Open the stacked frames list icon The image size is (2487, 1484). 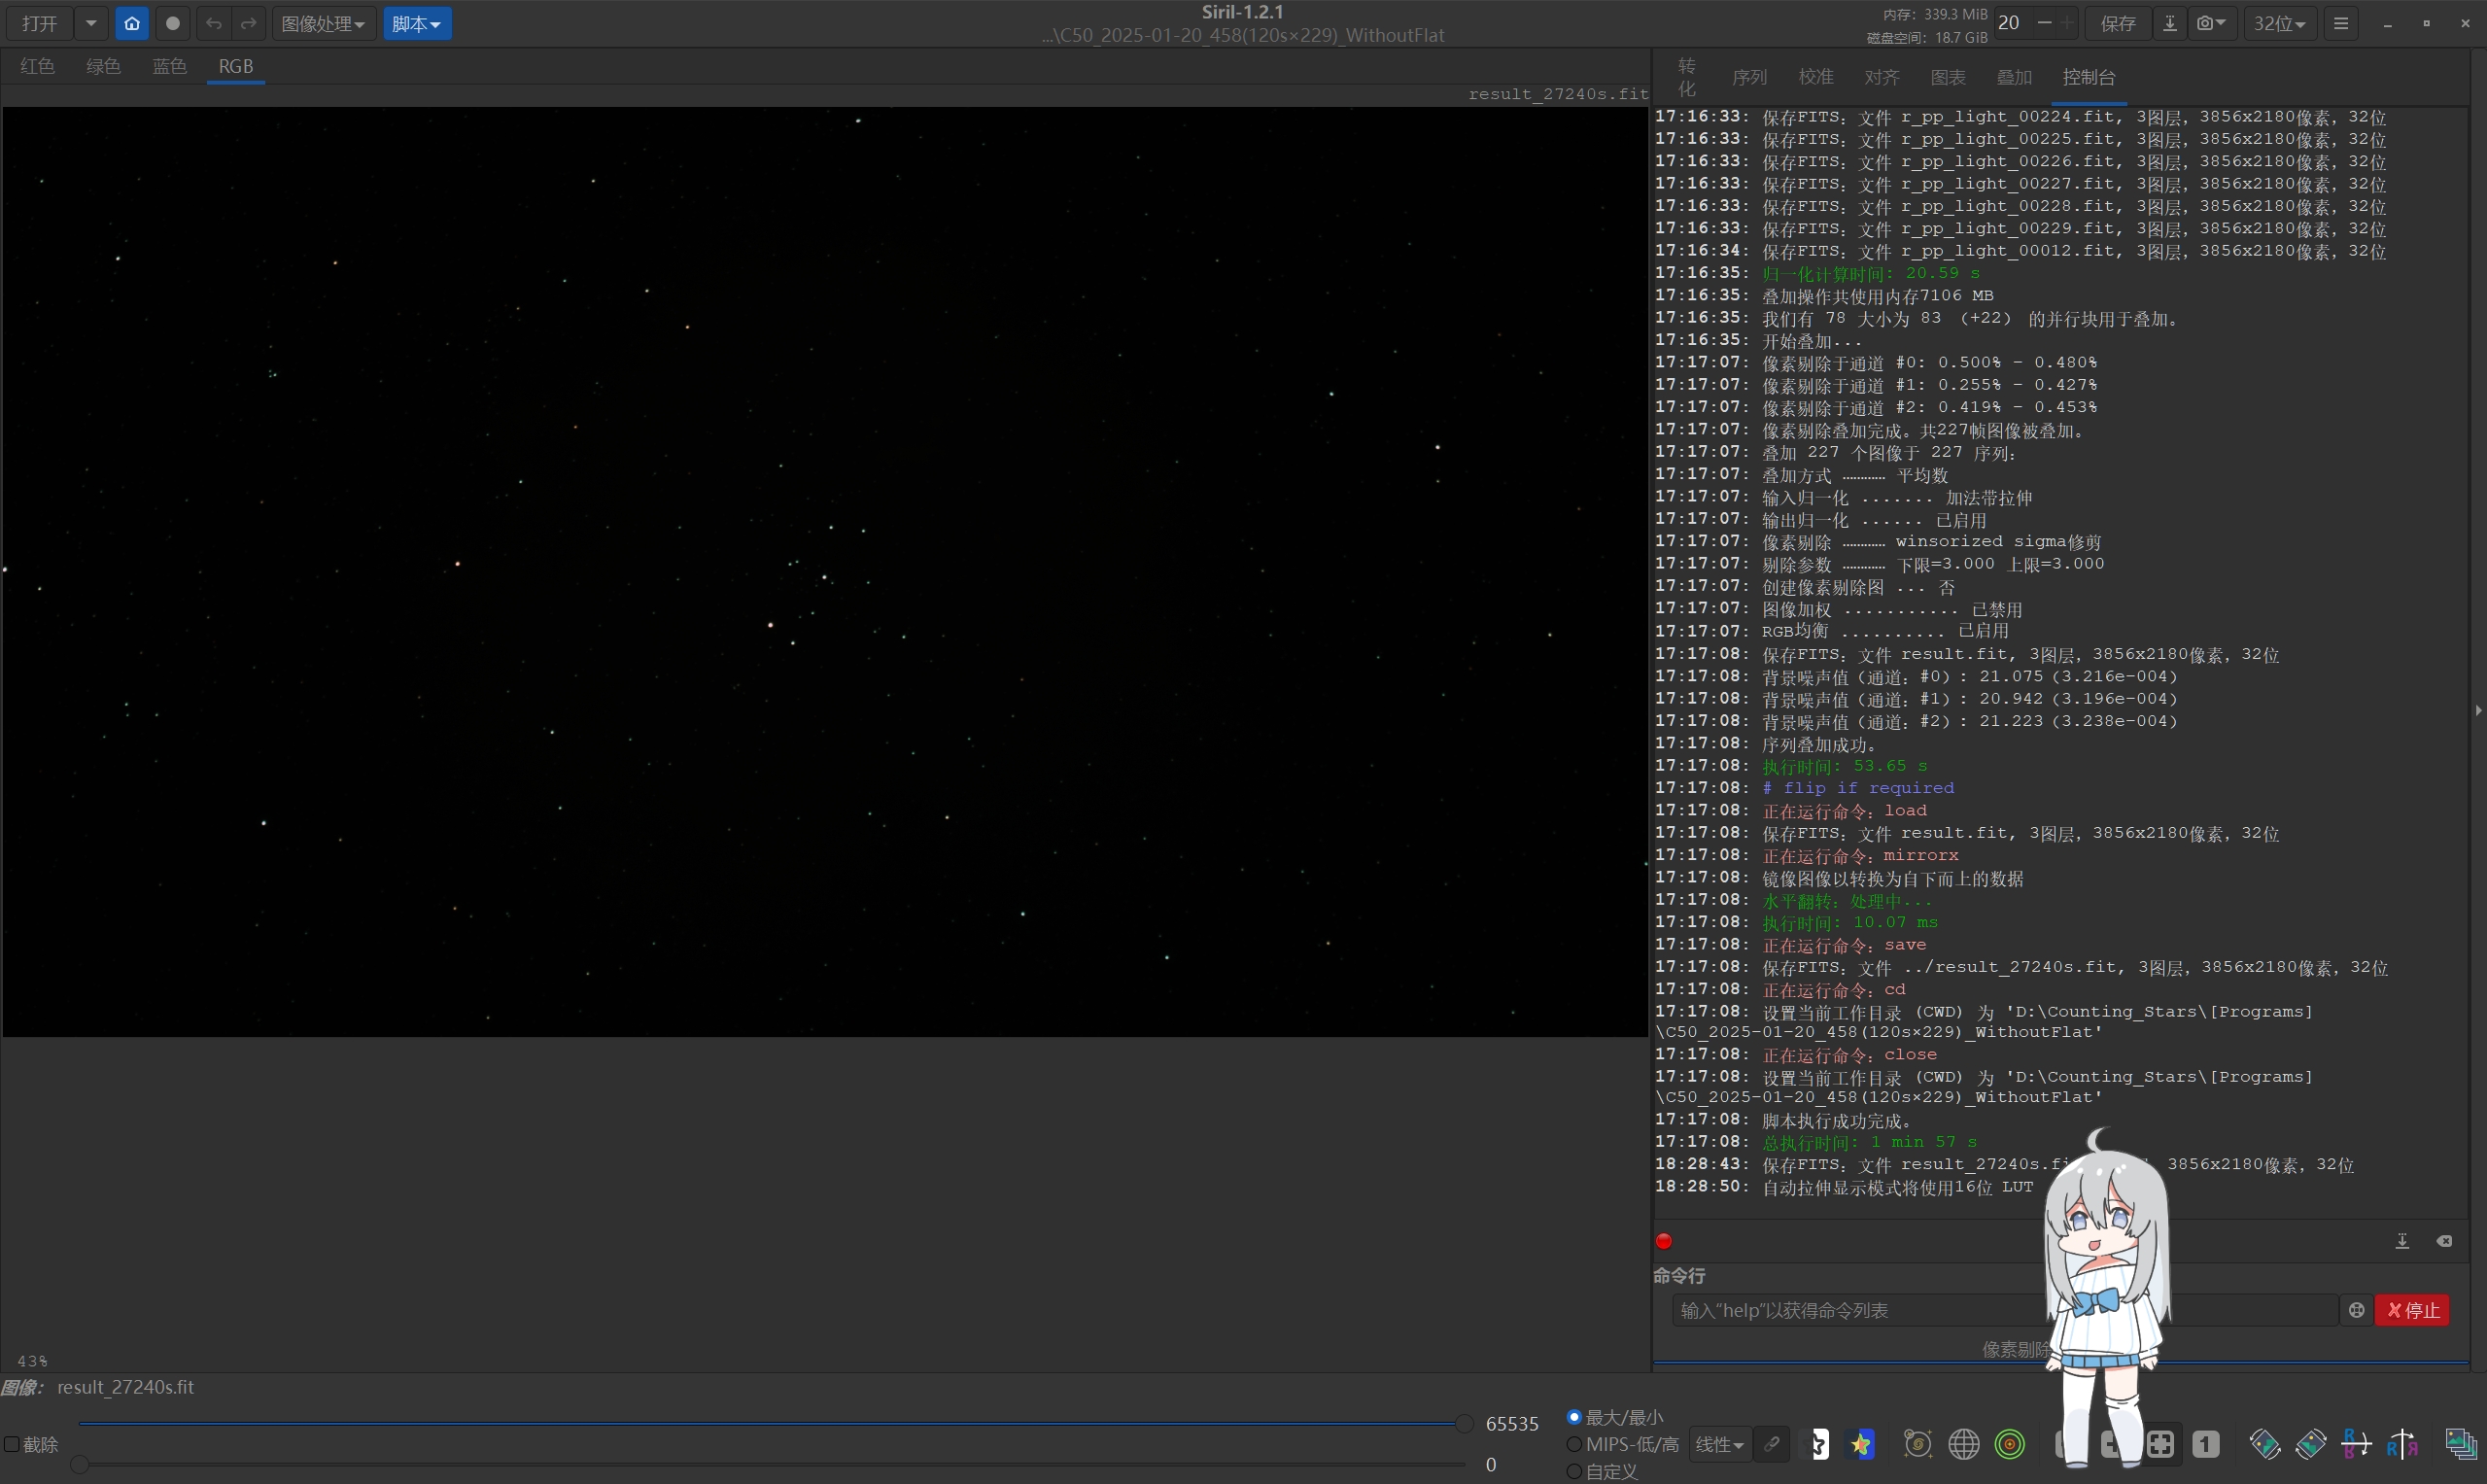click(x=2461, y=1444)
